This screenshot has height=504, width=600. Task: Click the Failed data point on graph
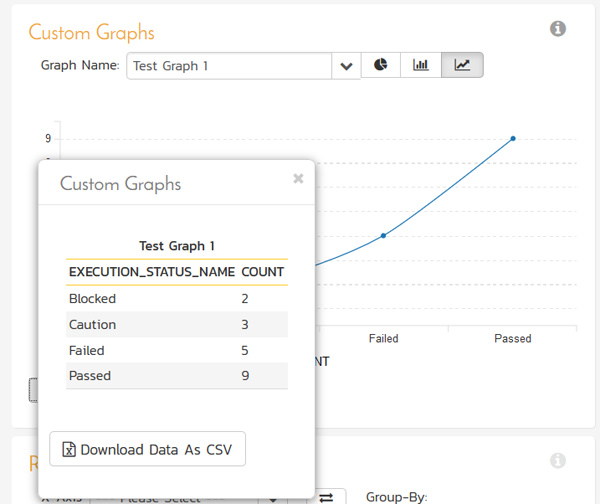[383, 235]
